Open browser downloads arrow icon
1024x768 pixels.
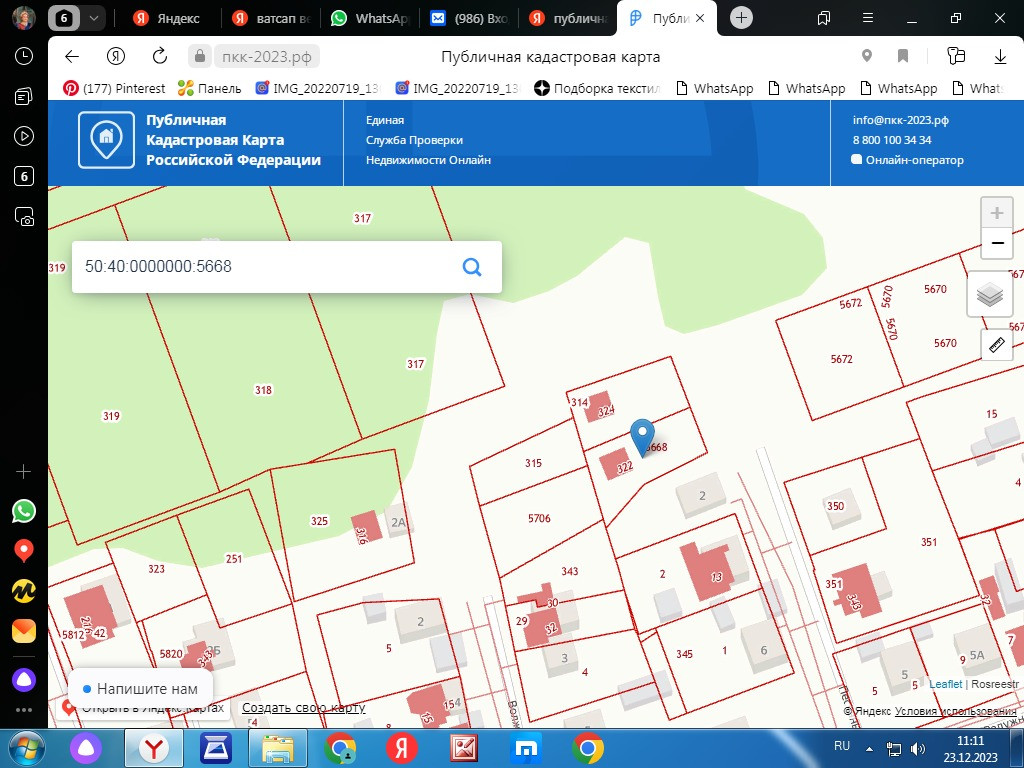tap(1000, 57)
